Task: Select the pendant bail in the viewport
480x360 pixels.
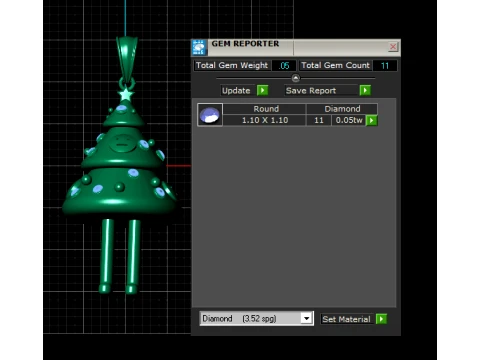Action: [x=127, y=58]
